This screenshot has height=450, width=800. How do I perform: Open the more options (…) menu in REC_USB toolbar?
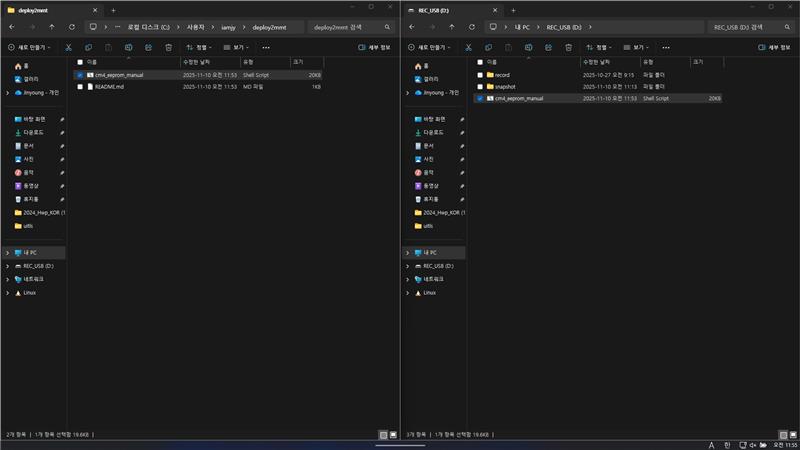pos(666,47)
